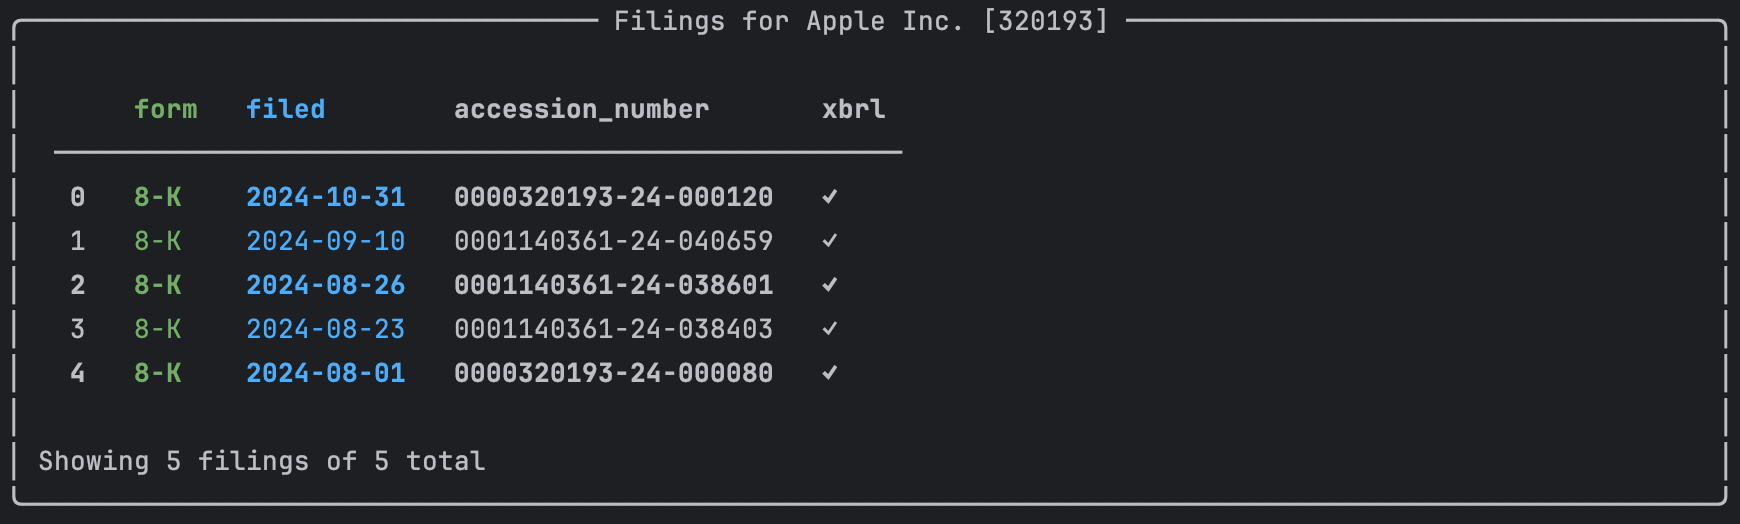This screenshot has width=1740, height=524.
Task: Click the xbrl checkmark in 2024-08-26 row
Action: [x=830, y=285]
